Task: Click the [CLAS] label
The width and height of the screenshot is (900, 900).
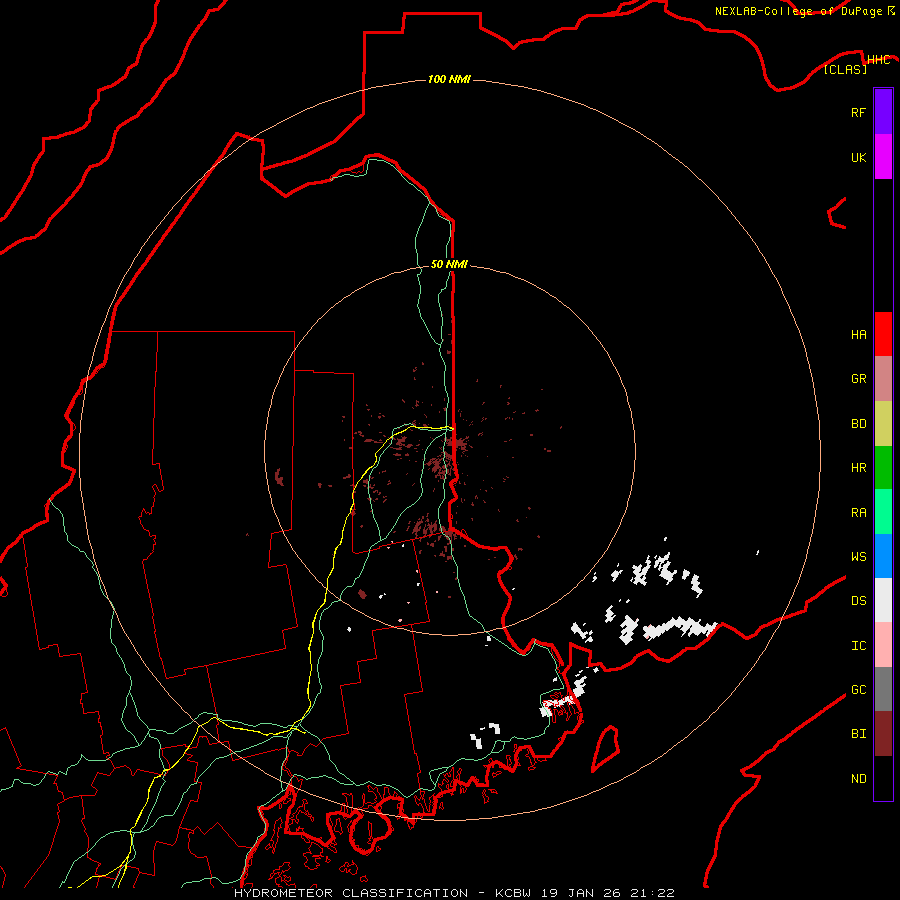Action: [x=845, y=69]
